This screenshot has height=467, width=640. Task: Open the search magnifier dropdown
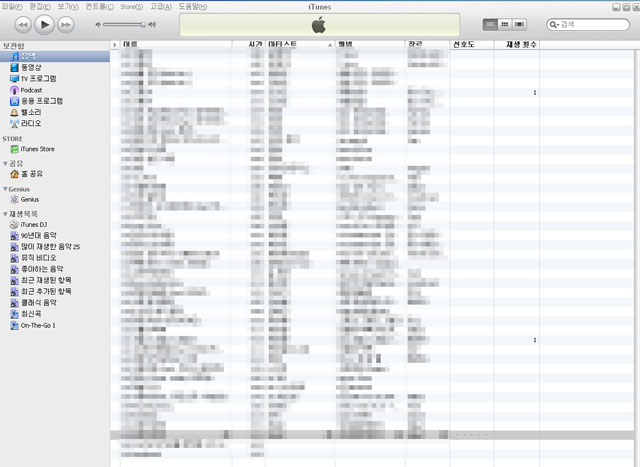[x=554, y=24]
